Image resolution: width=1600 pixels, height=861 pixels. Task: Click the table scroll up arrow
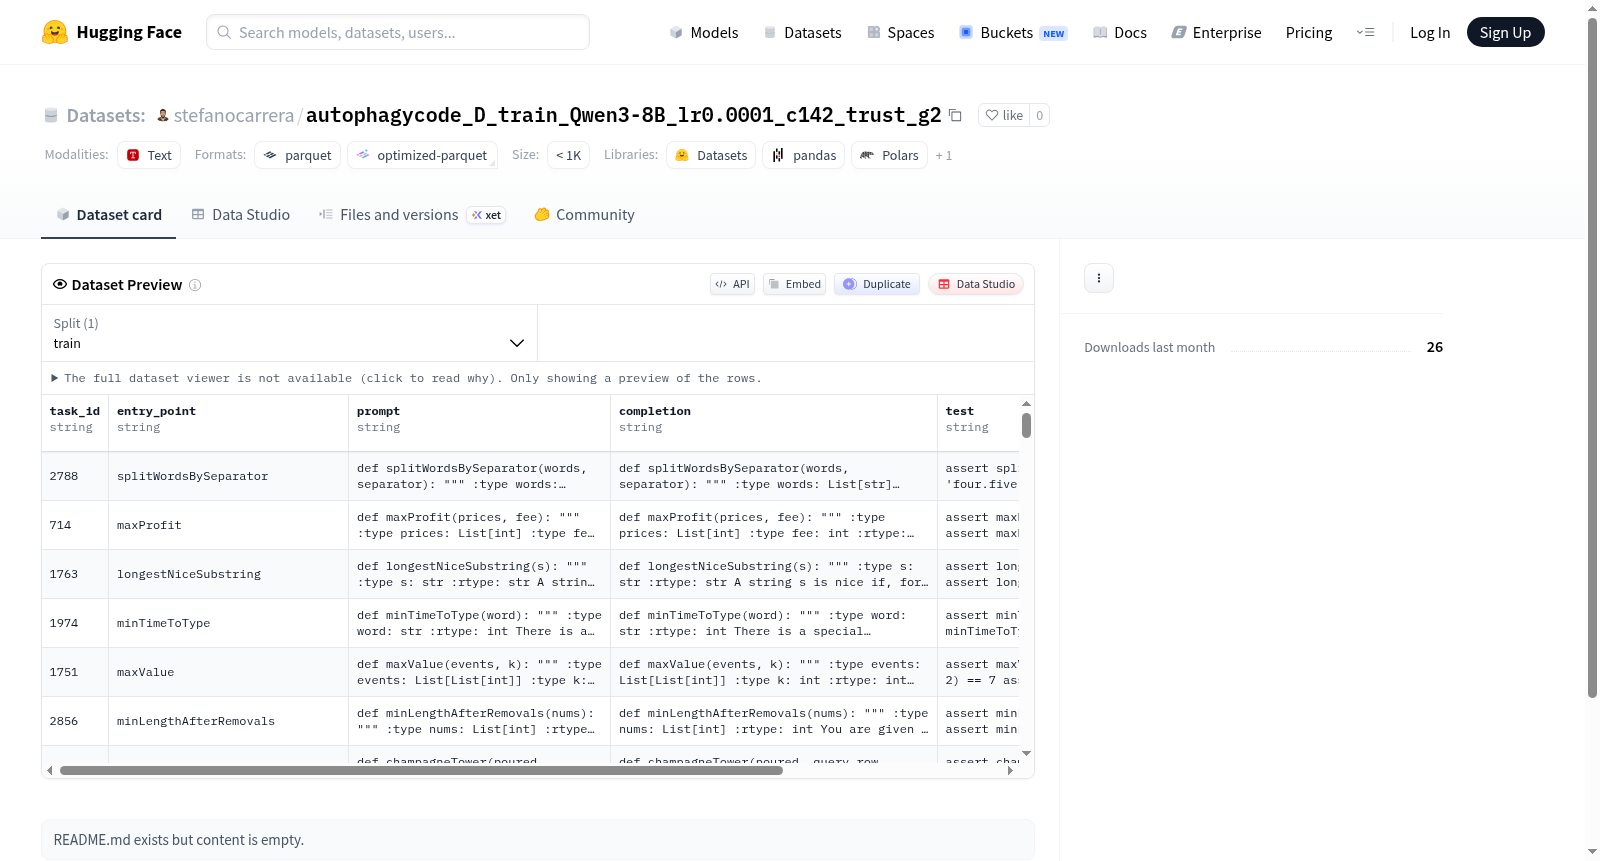click(1026, 403)
